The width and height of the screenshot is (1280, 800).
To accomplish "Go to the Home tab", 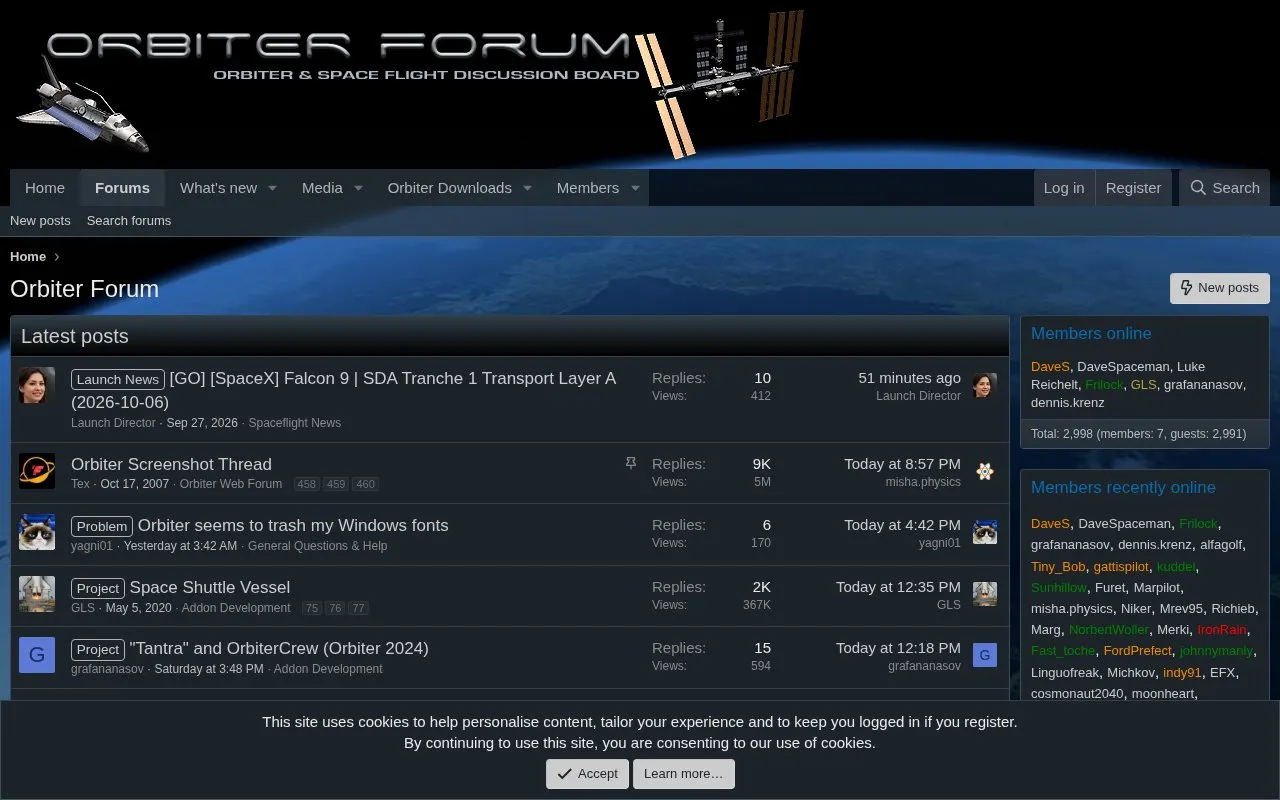I will tap(45, 188).
